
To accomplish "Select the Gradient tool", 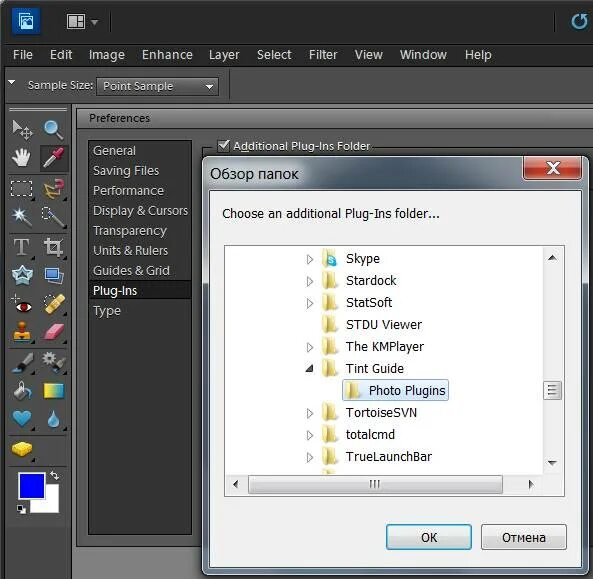I will tap(54, 391).
